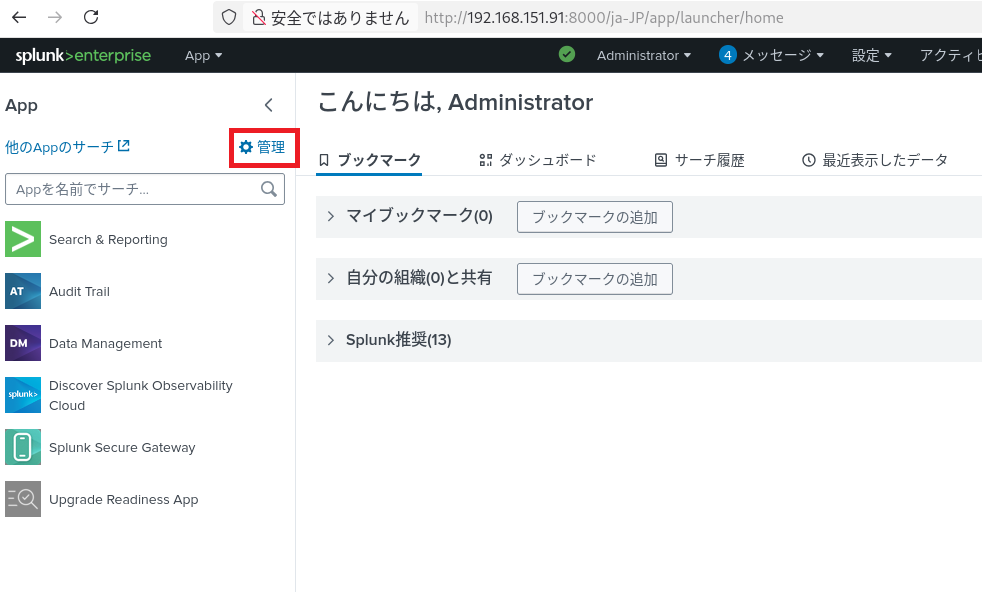Image resolution: width=982 pixels, height=592 pixels.
Task: Switch to the サーチ履歴 tab
Action: point(699,160)
